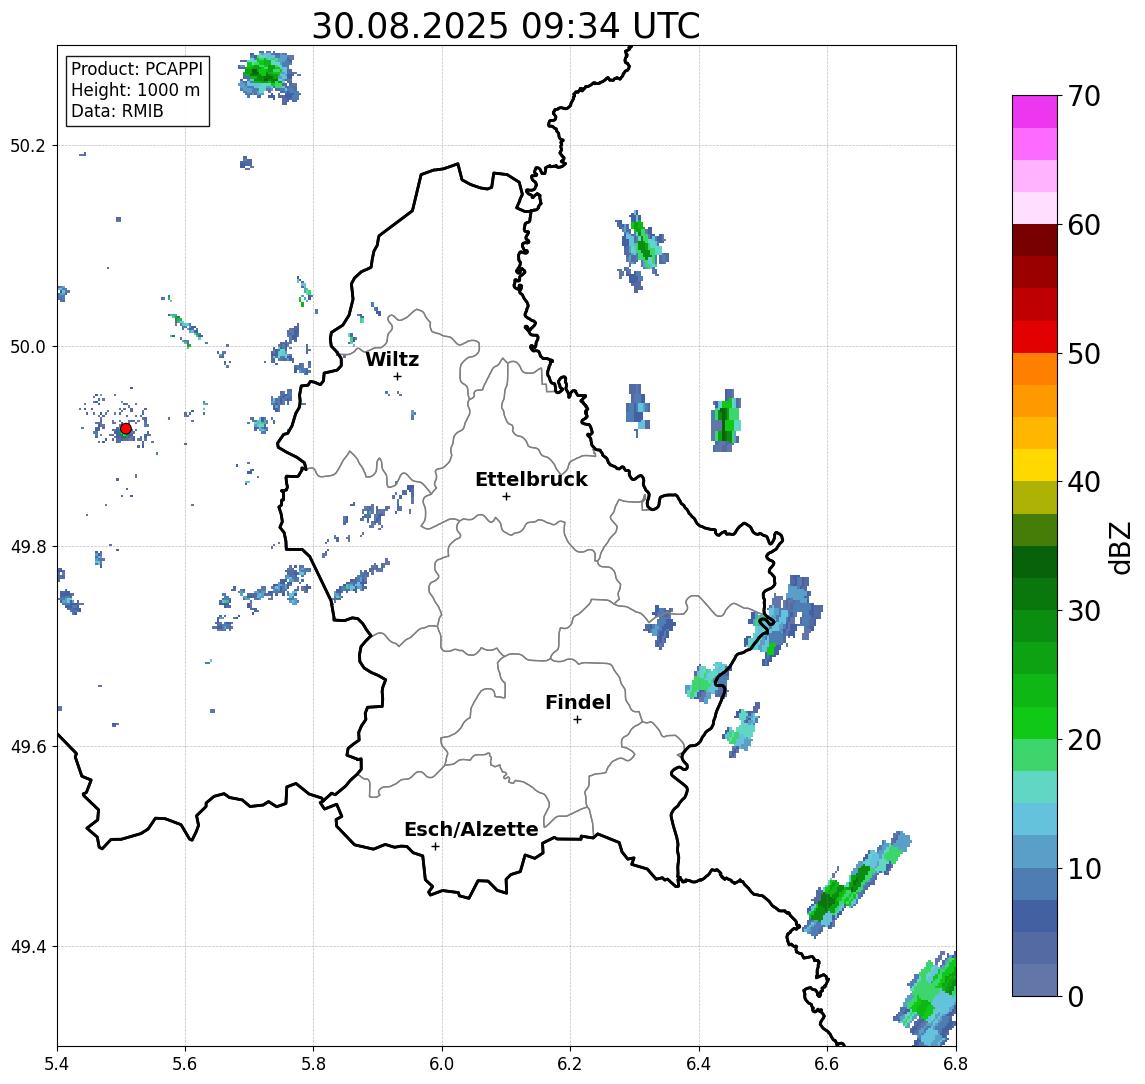Viewport: 1145px width, 1084px height.
Task: Click the magenta swatch at top of colorbar
Action: 1034,112
